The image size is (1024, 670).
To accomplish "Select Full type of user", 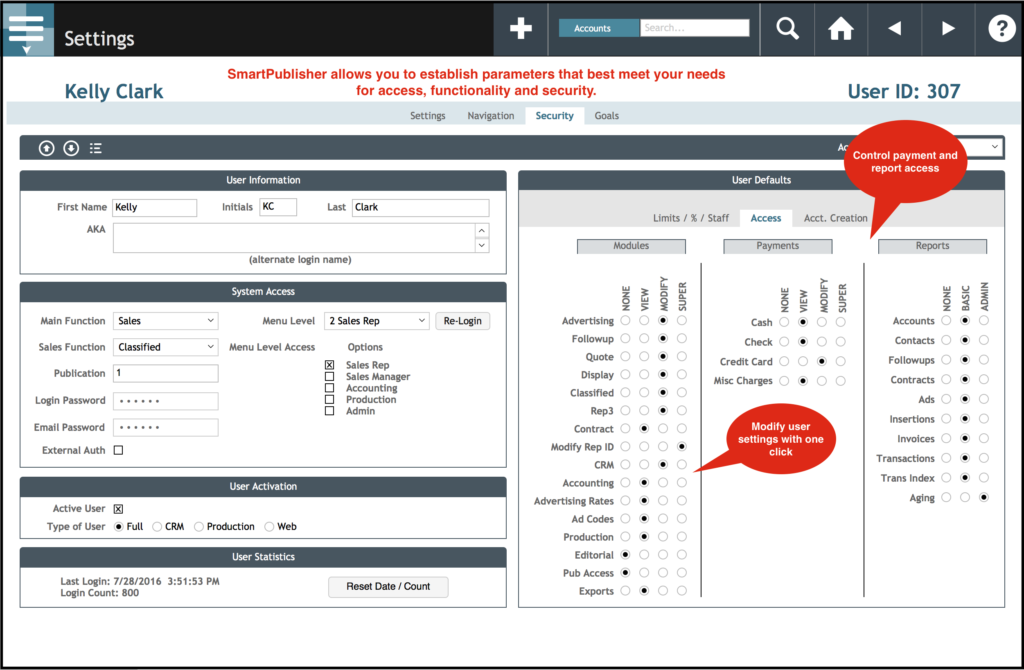I will (x=118, y=526).
